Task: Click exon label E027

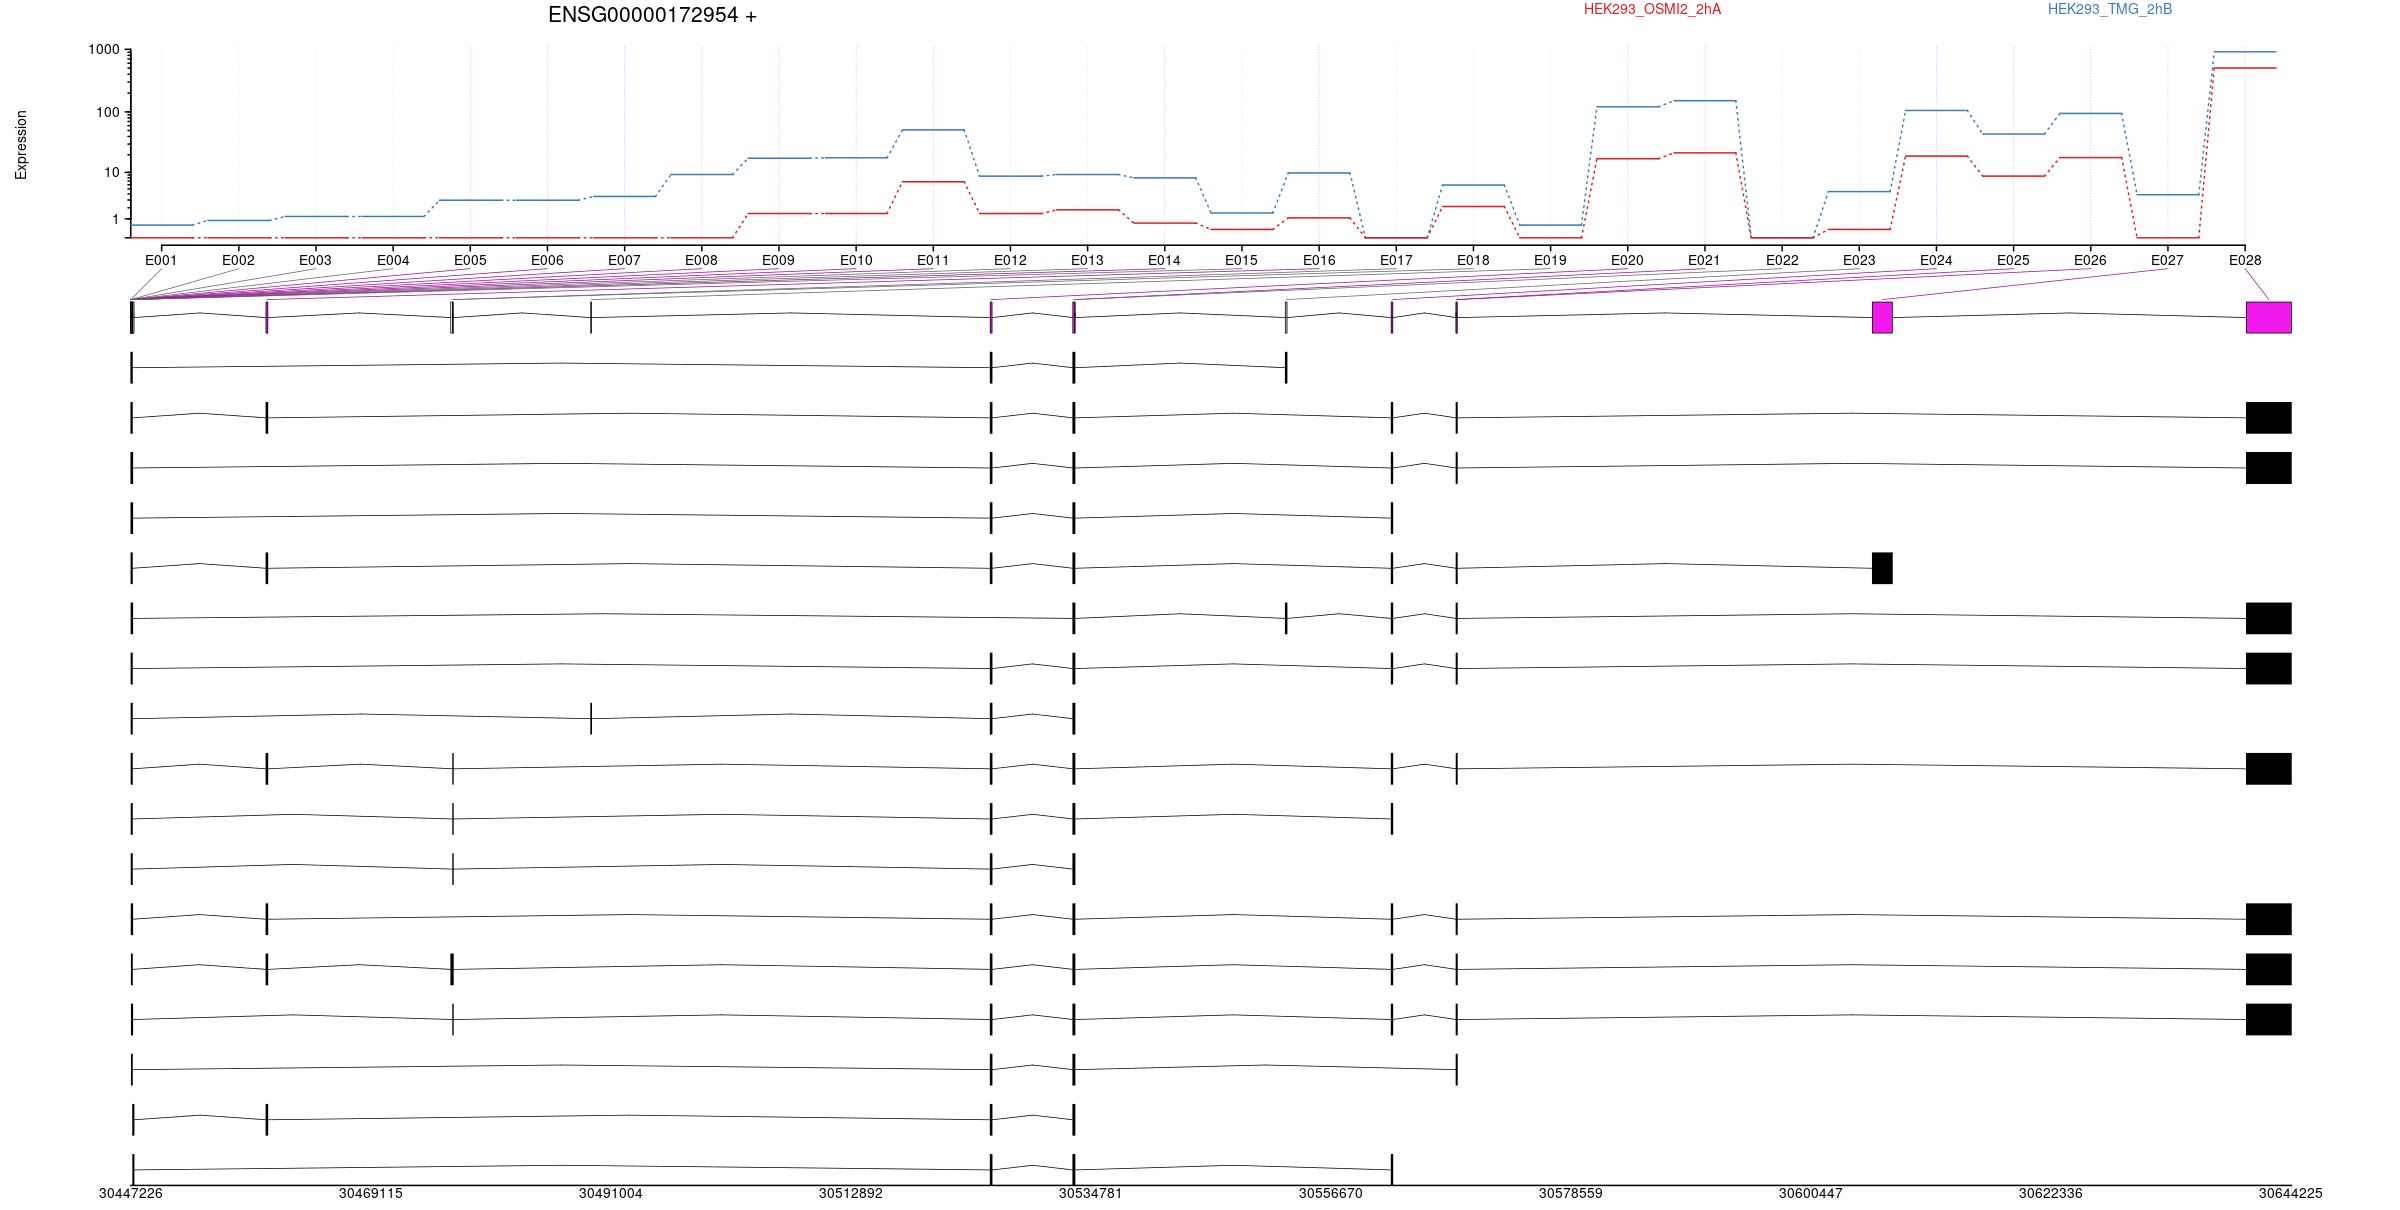Action: [2167, 260]
